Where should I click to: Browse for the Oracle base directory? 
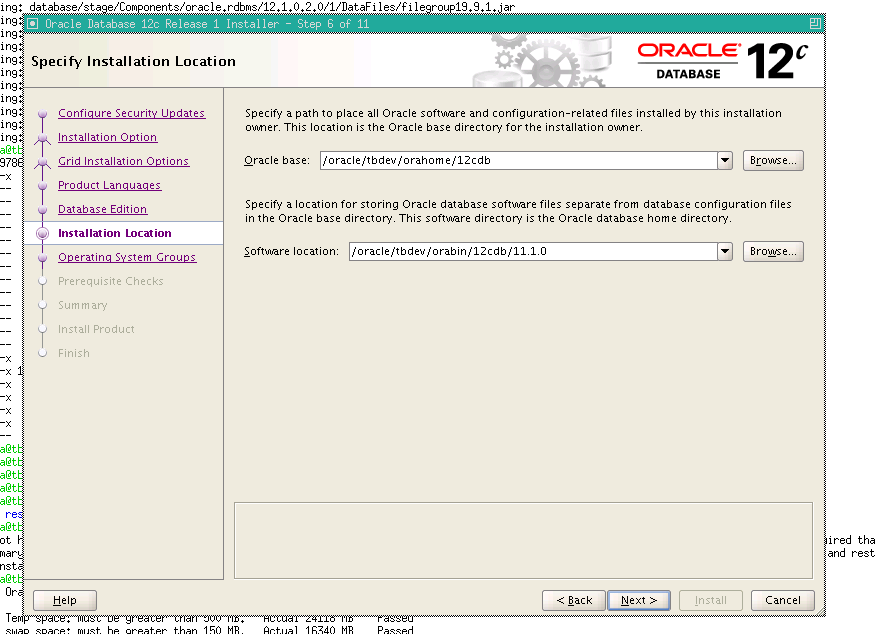tap(772, 160)
